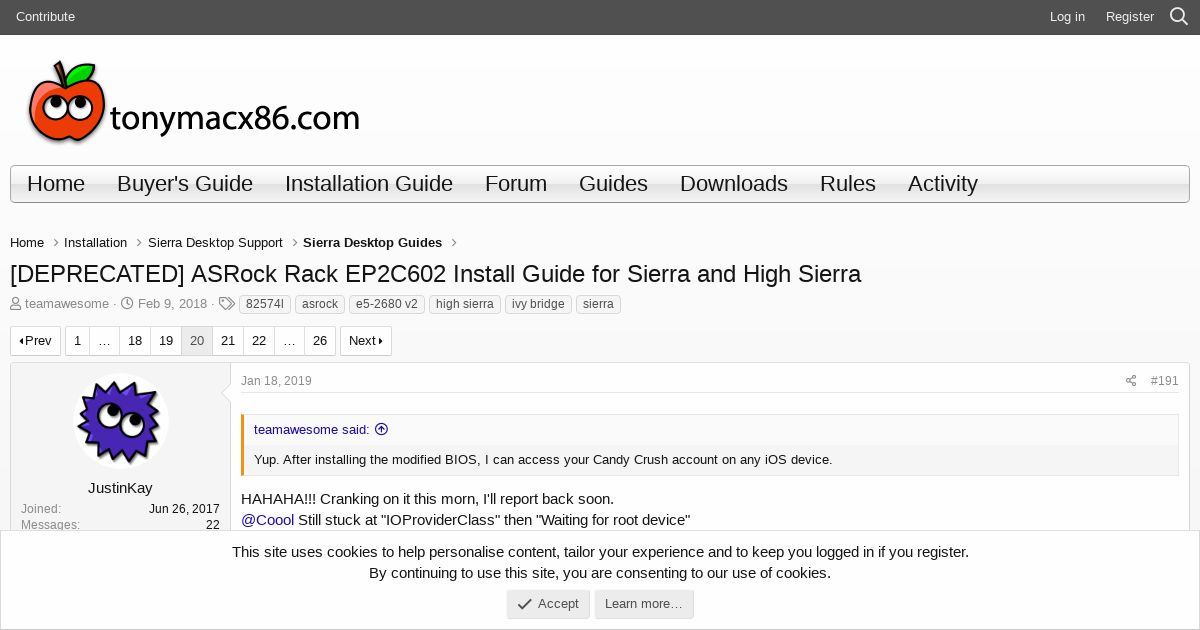Go to next page with Next
This screenshot has height=630, width=1200.
(366, 341)
